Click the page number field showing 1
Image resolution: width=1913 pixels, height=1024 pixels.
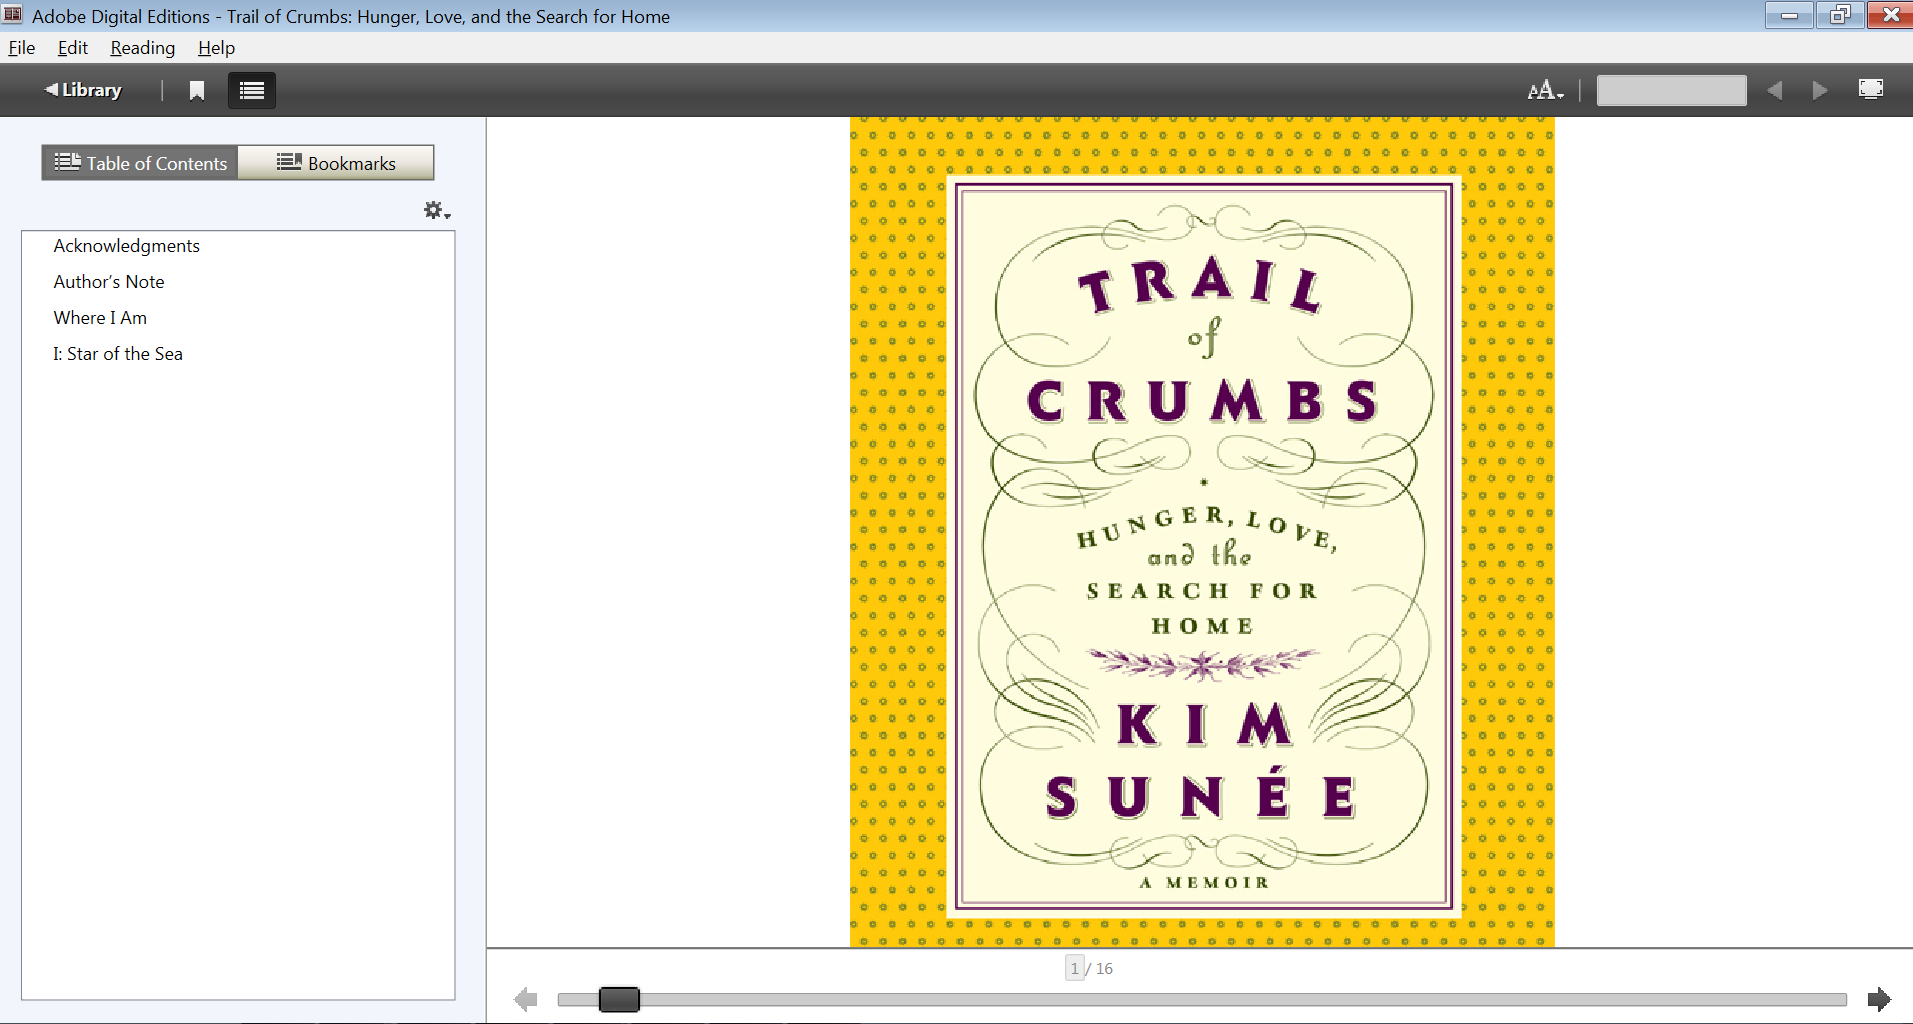click(x=1073, y=967)
